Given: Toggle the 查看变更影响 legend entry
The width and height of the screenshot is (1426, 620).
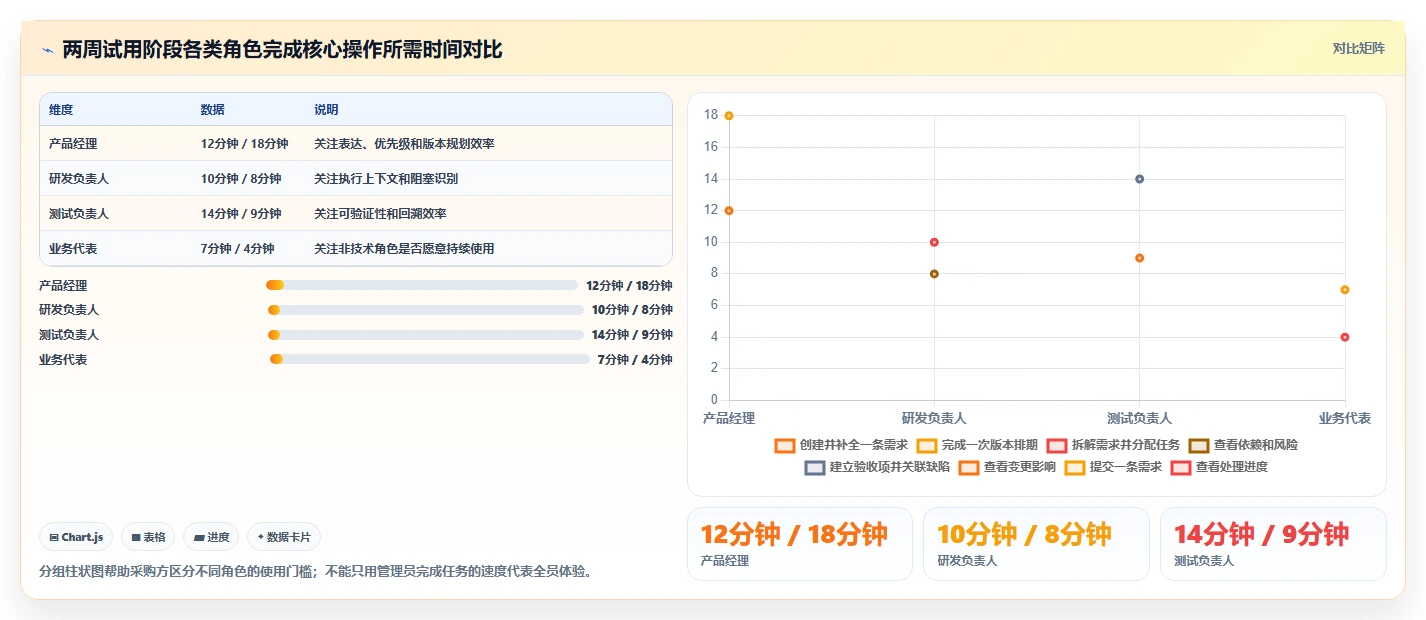Looking at the screenshot, I should (1007, 467).
